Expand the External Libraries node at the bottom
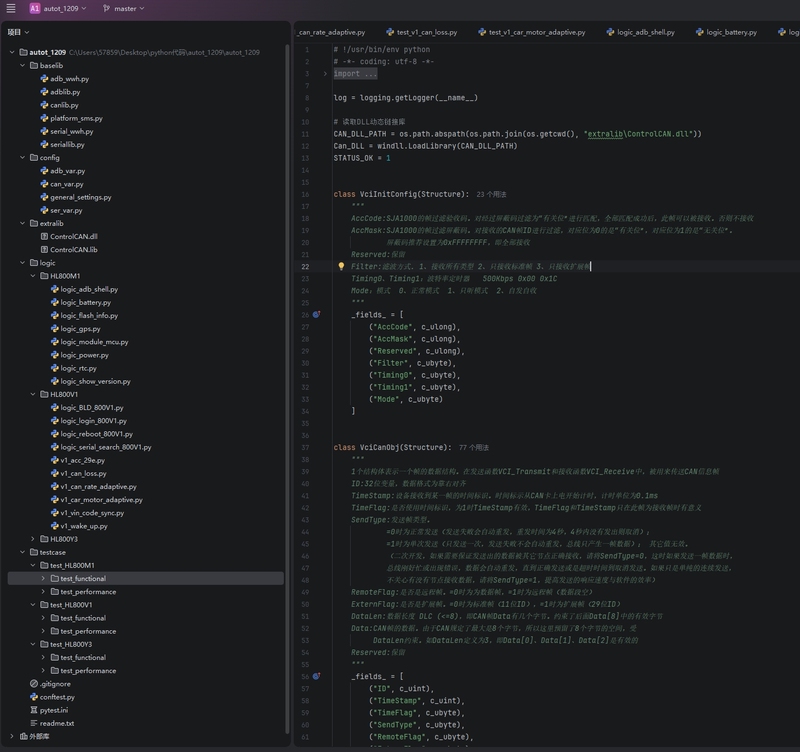 pos(12,736)
